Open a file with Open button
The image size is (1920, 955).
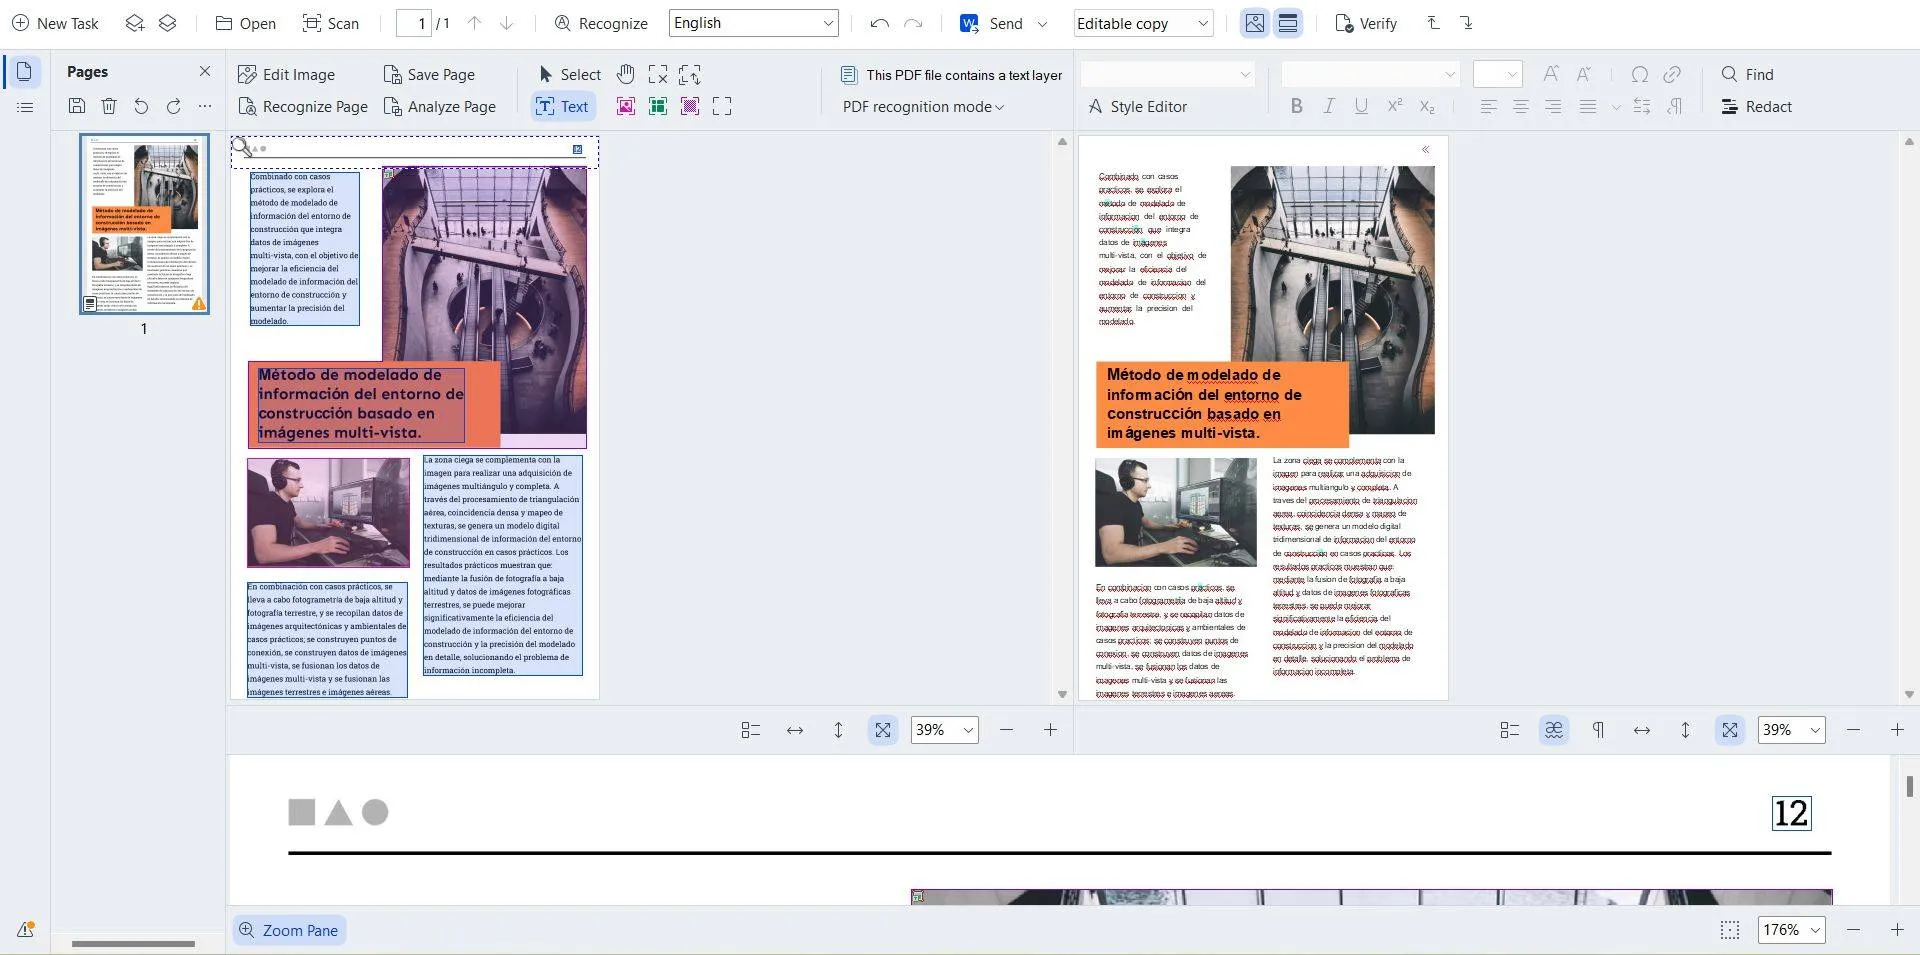click(245, 23)
